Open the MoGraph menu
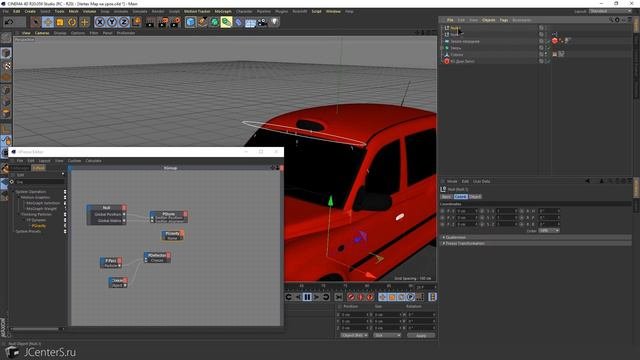This screenshot has width=640, height=360. [x=223, y=11]
